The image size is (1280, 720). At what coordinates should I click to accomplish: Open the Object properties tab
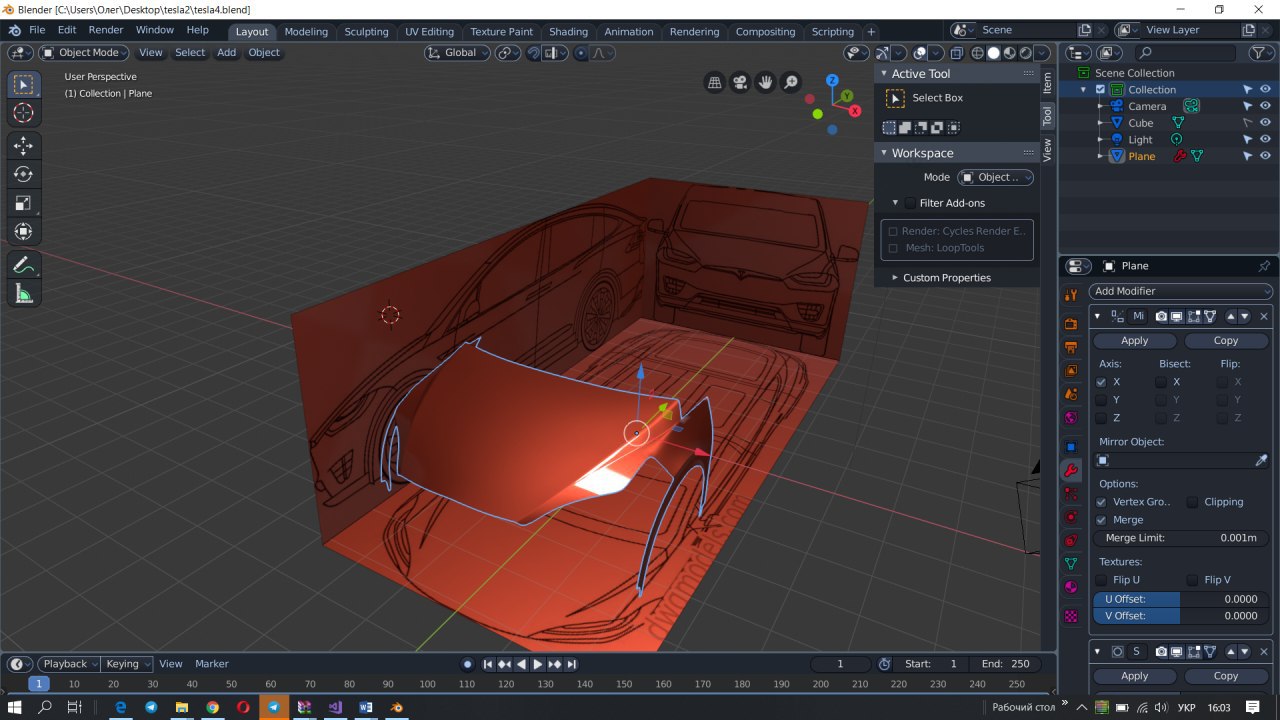tap(1071, 447)
